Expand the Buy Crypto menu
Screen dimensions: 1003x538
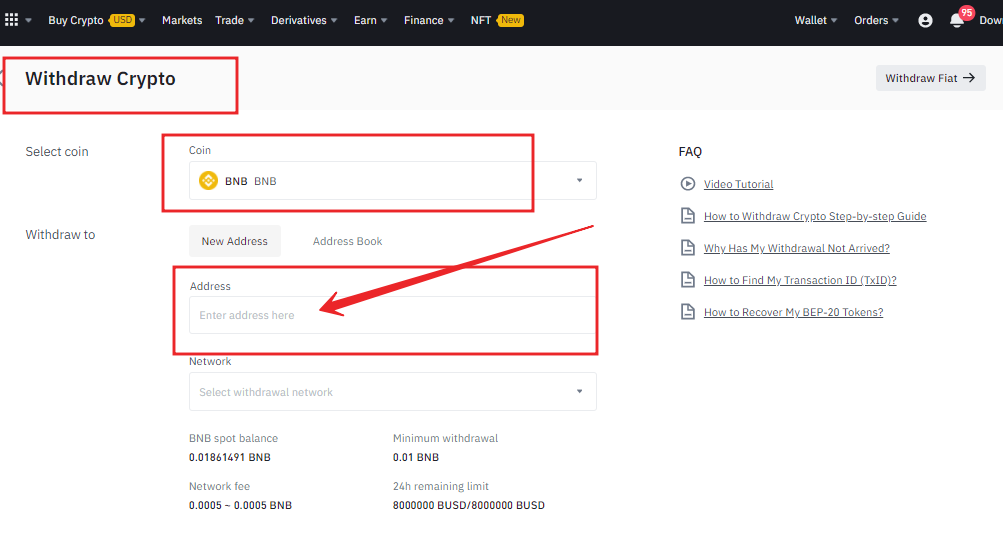pyautogui.click(x=96, y=20)
